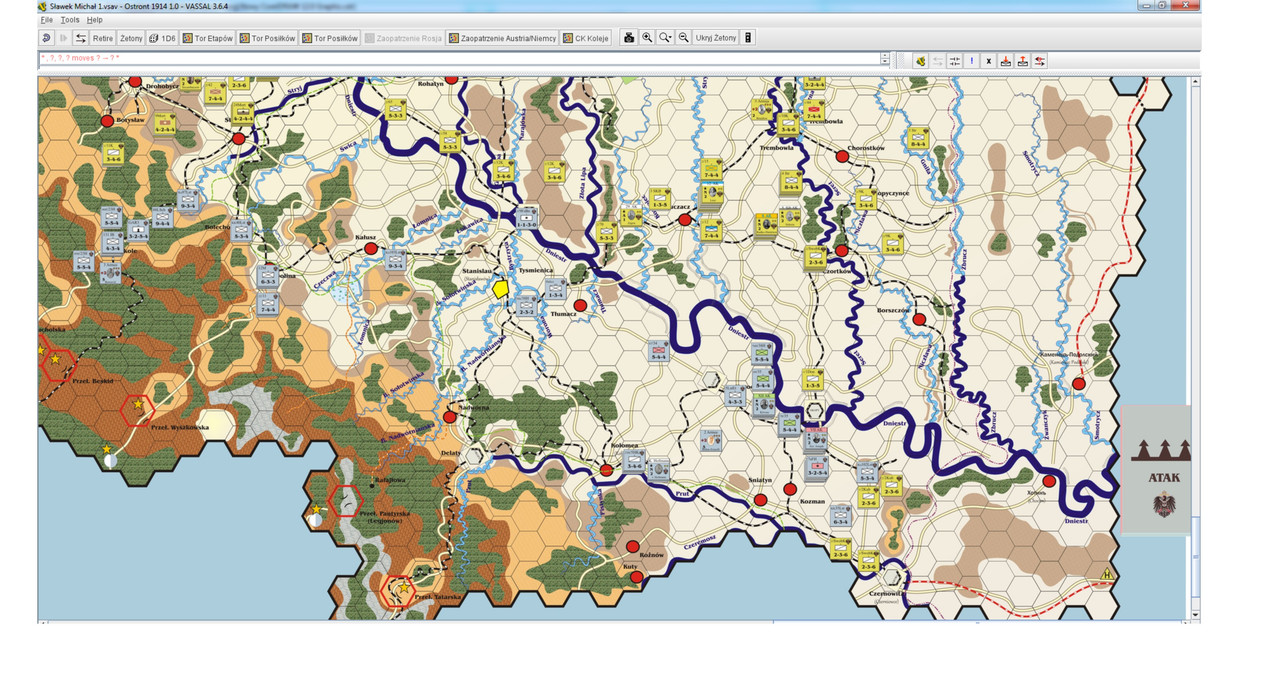Select the yellow pentagon marker near Stanisław
The image size is (1280, 693).
[x=501, y=289]
